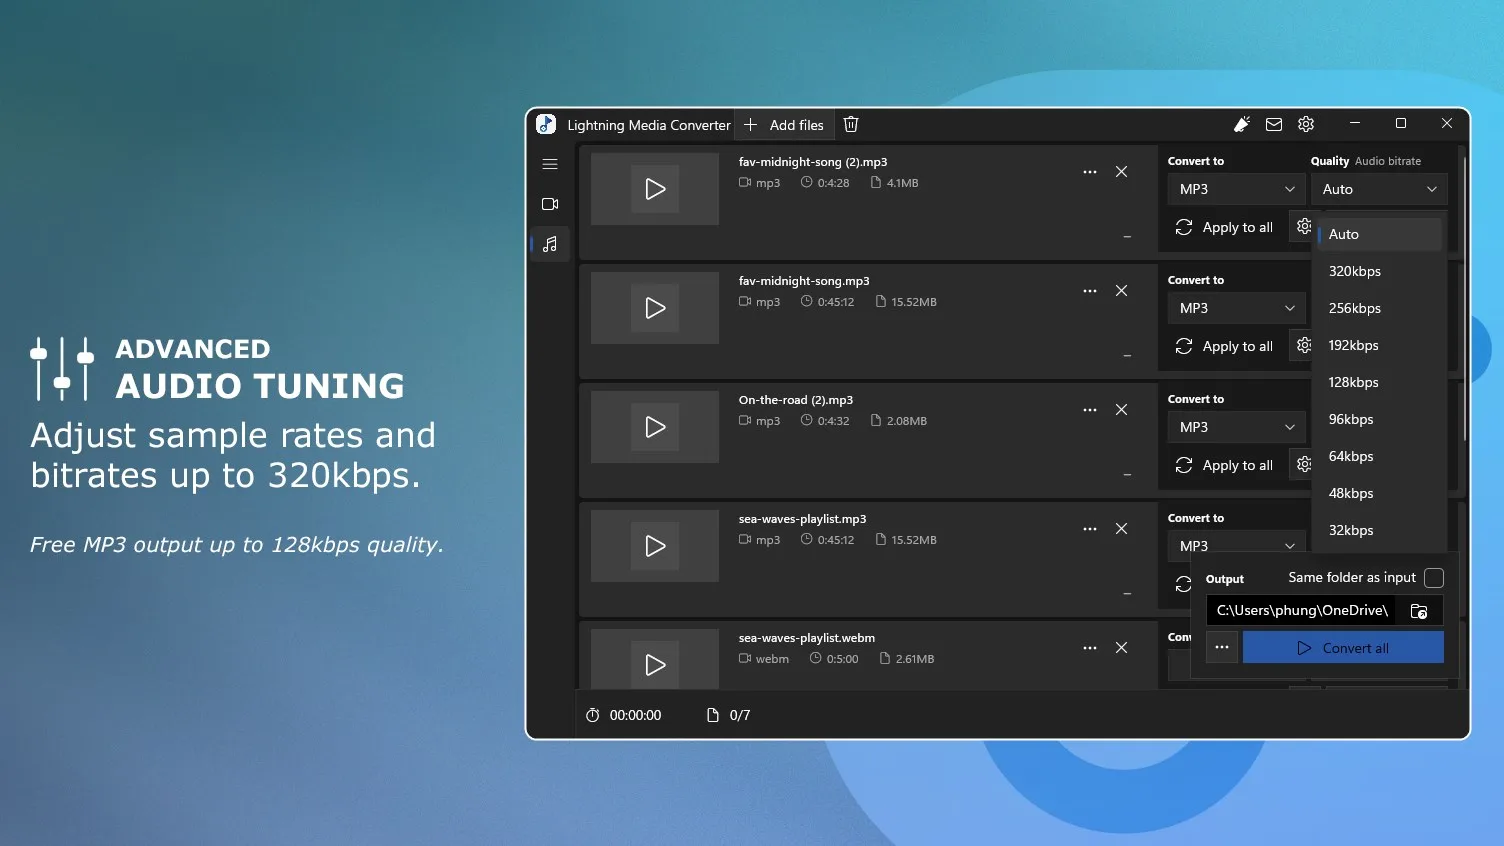Remove sea-waves-playlist.mp3 from list

1122,529
